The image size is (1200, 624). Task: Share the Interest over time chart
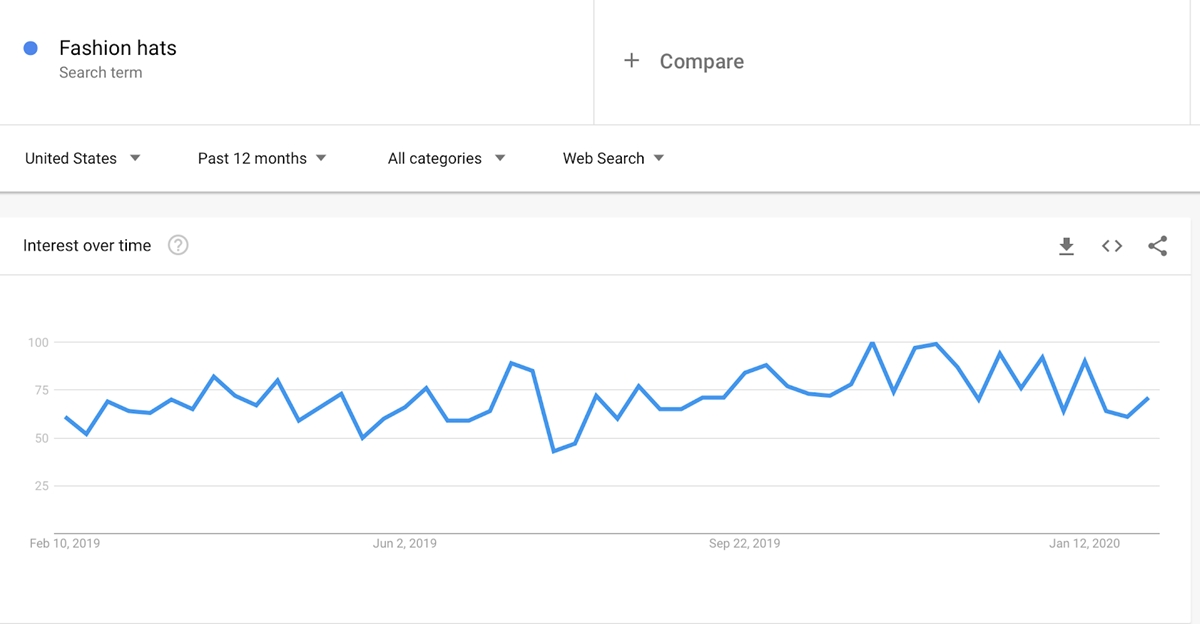pos(1158,246)
